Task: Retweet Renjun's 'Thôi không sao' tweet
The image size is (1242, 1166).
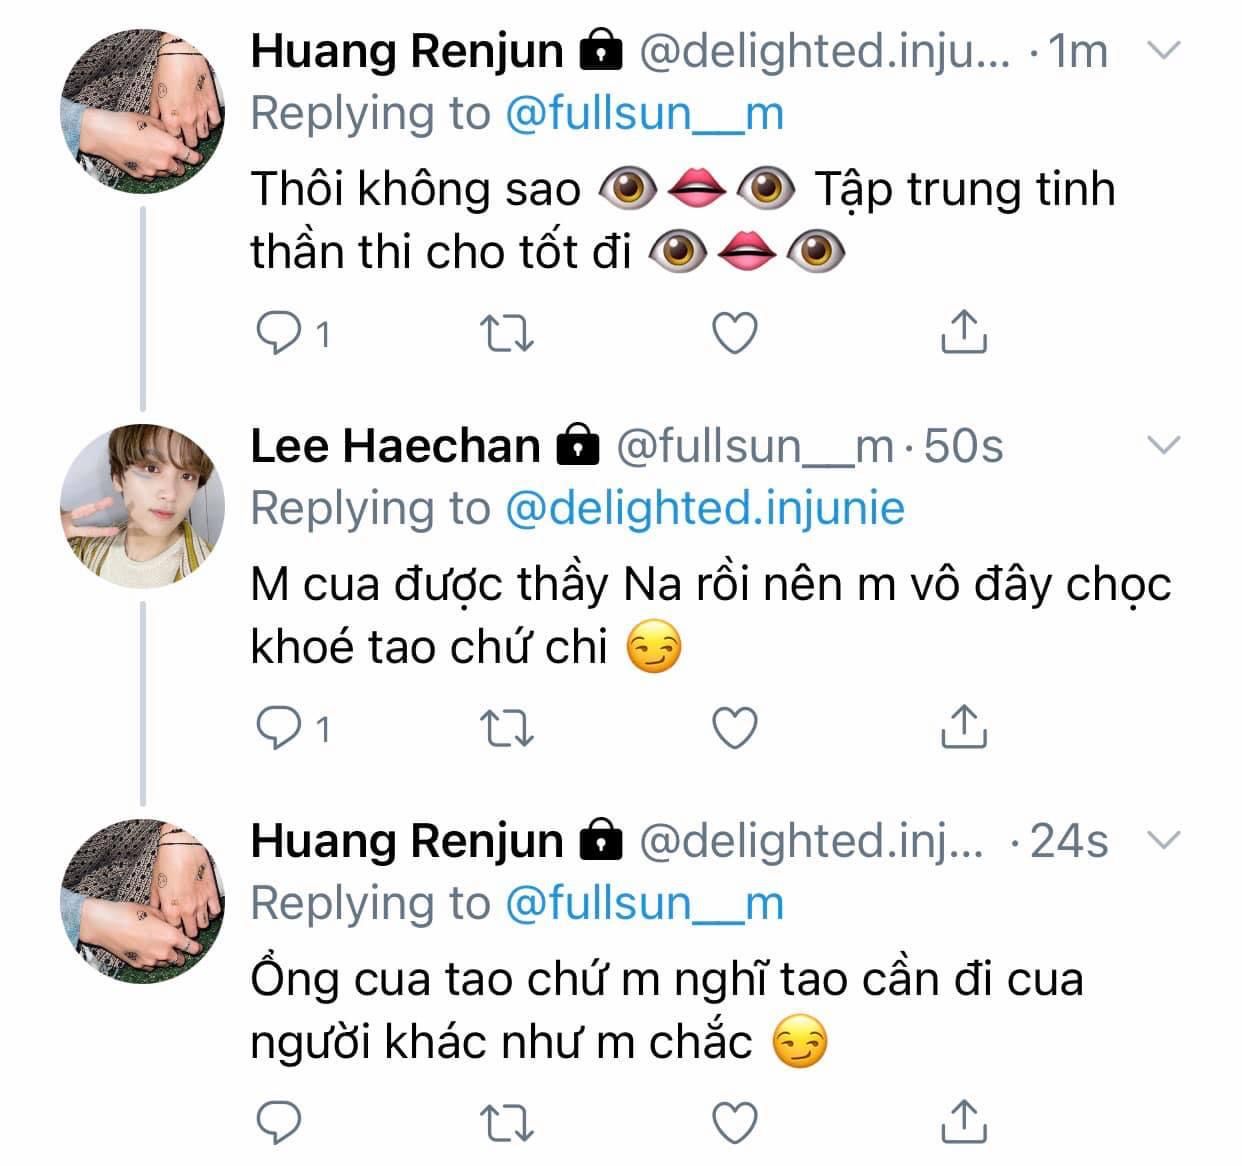Action: click(507, 333)
